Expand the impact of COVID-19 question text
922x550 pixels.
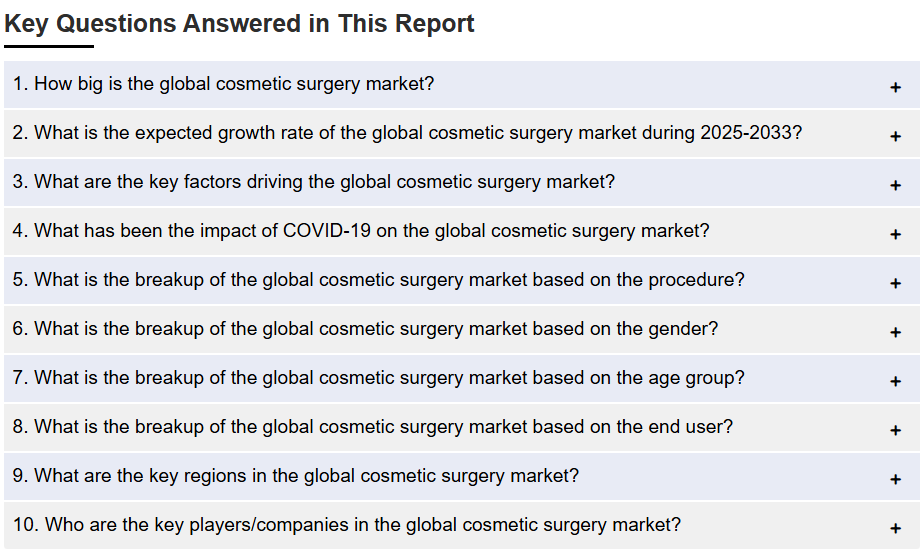coord(360,231)
